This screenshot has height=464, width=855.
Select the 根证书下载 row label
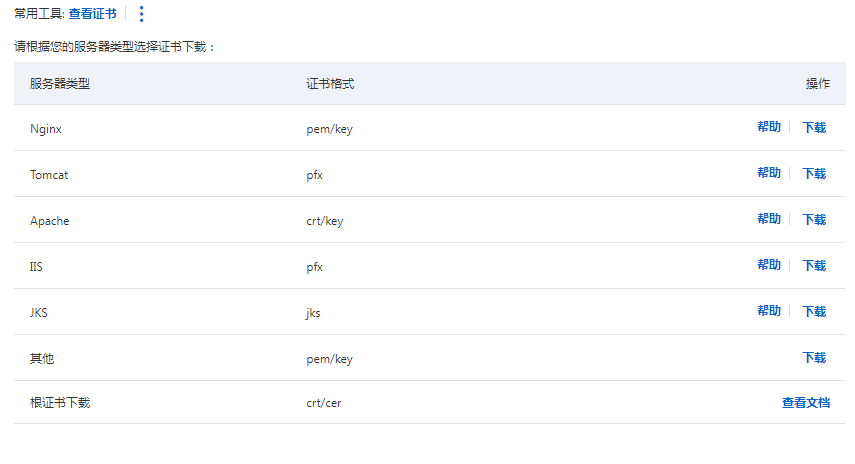60,403
